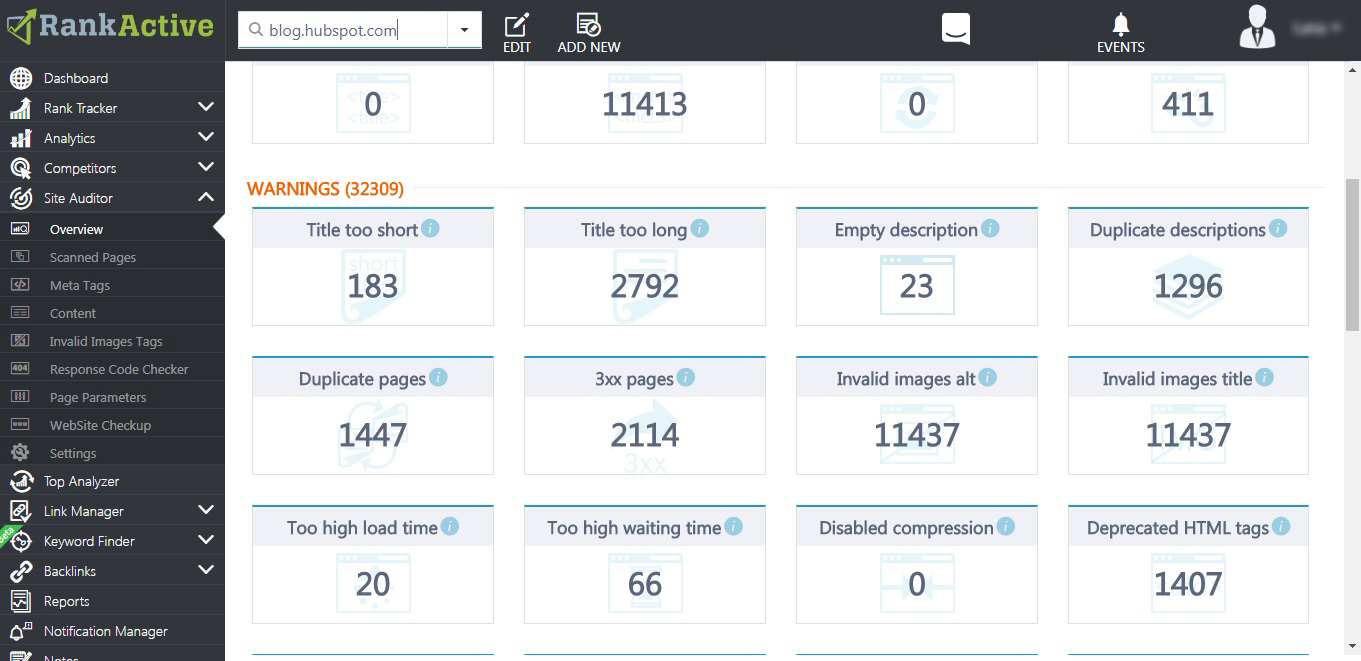Expand the Rank Tracker menu chevron
The image size is (1361, 661).
[x=206, y=107]
